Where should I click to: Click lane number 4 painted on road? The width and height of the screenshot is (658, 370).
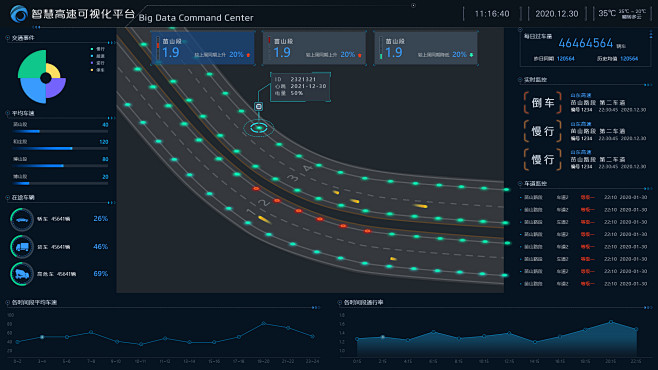click(x=307, y=169)
